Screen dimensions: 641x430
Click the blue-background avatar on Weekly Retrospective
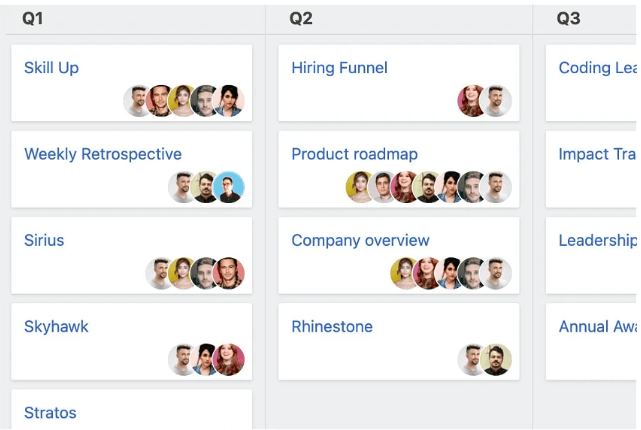229,187
